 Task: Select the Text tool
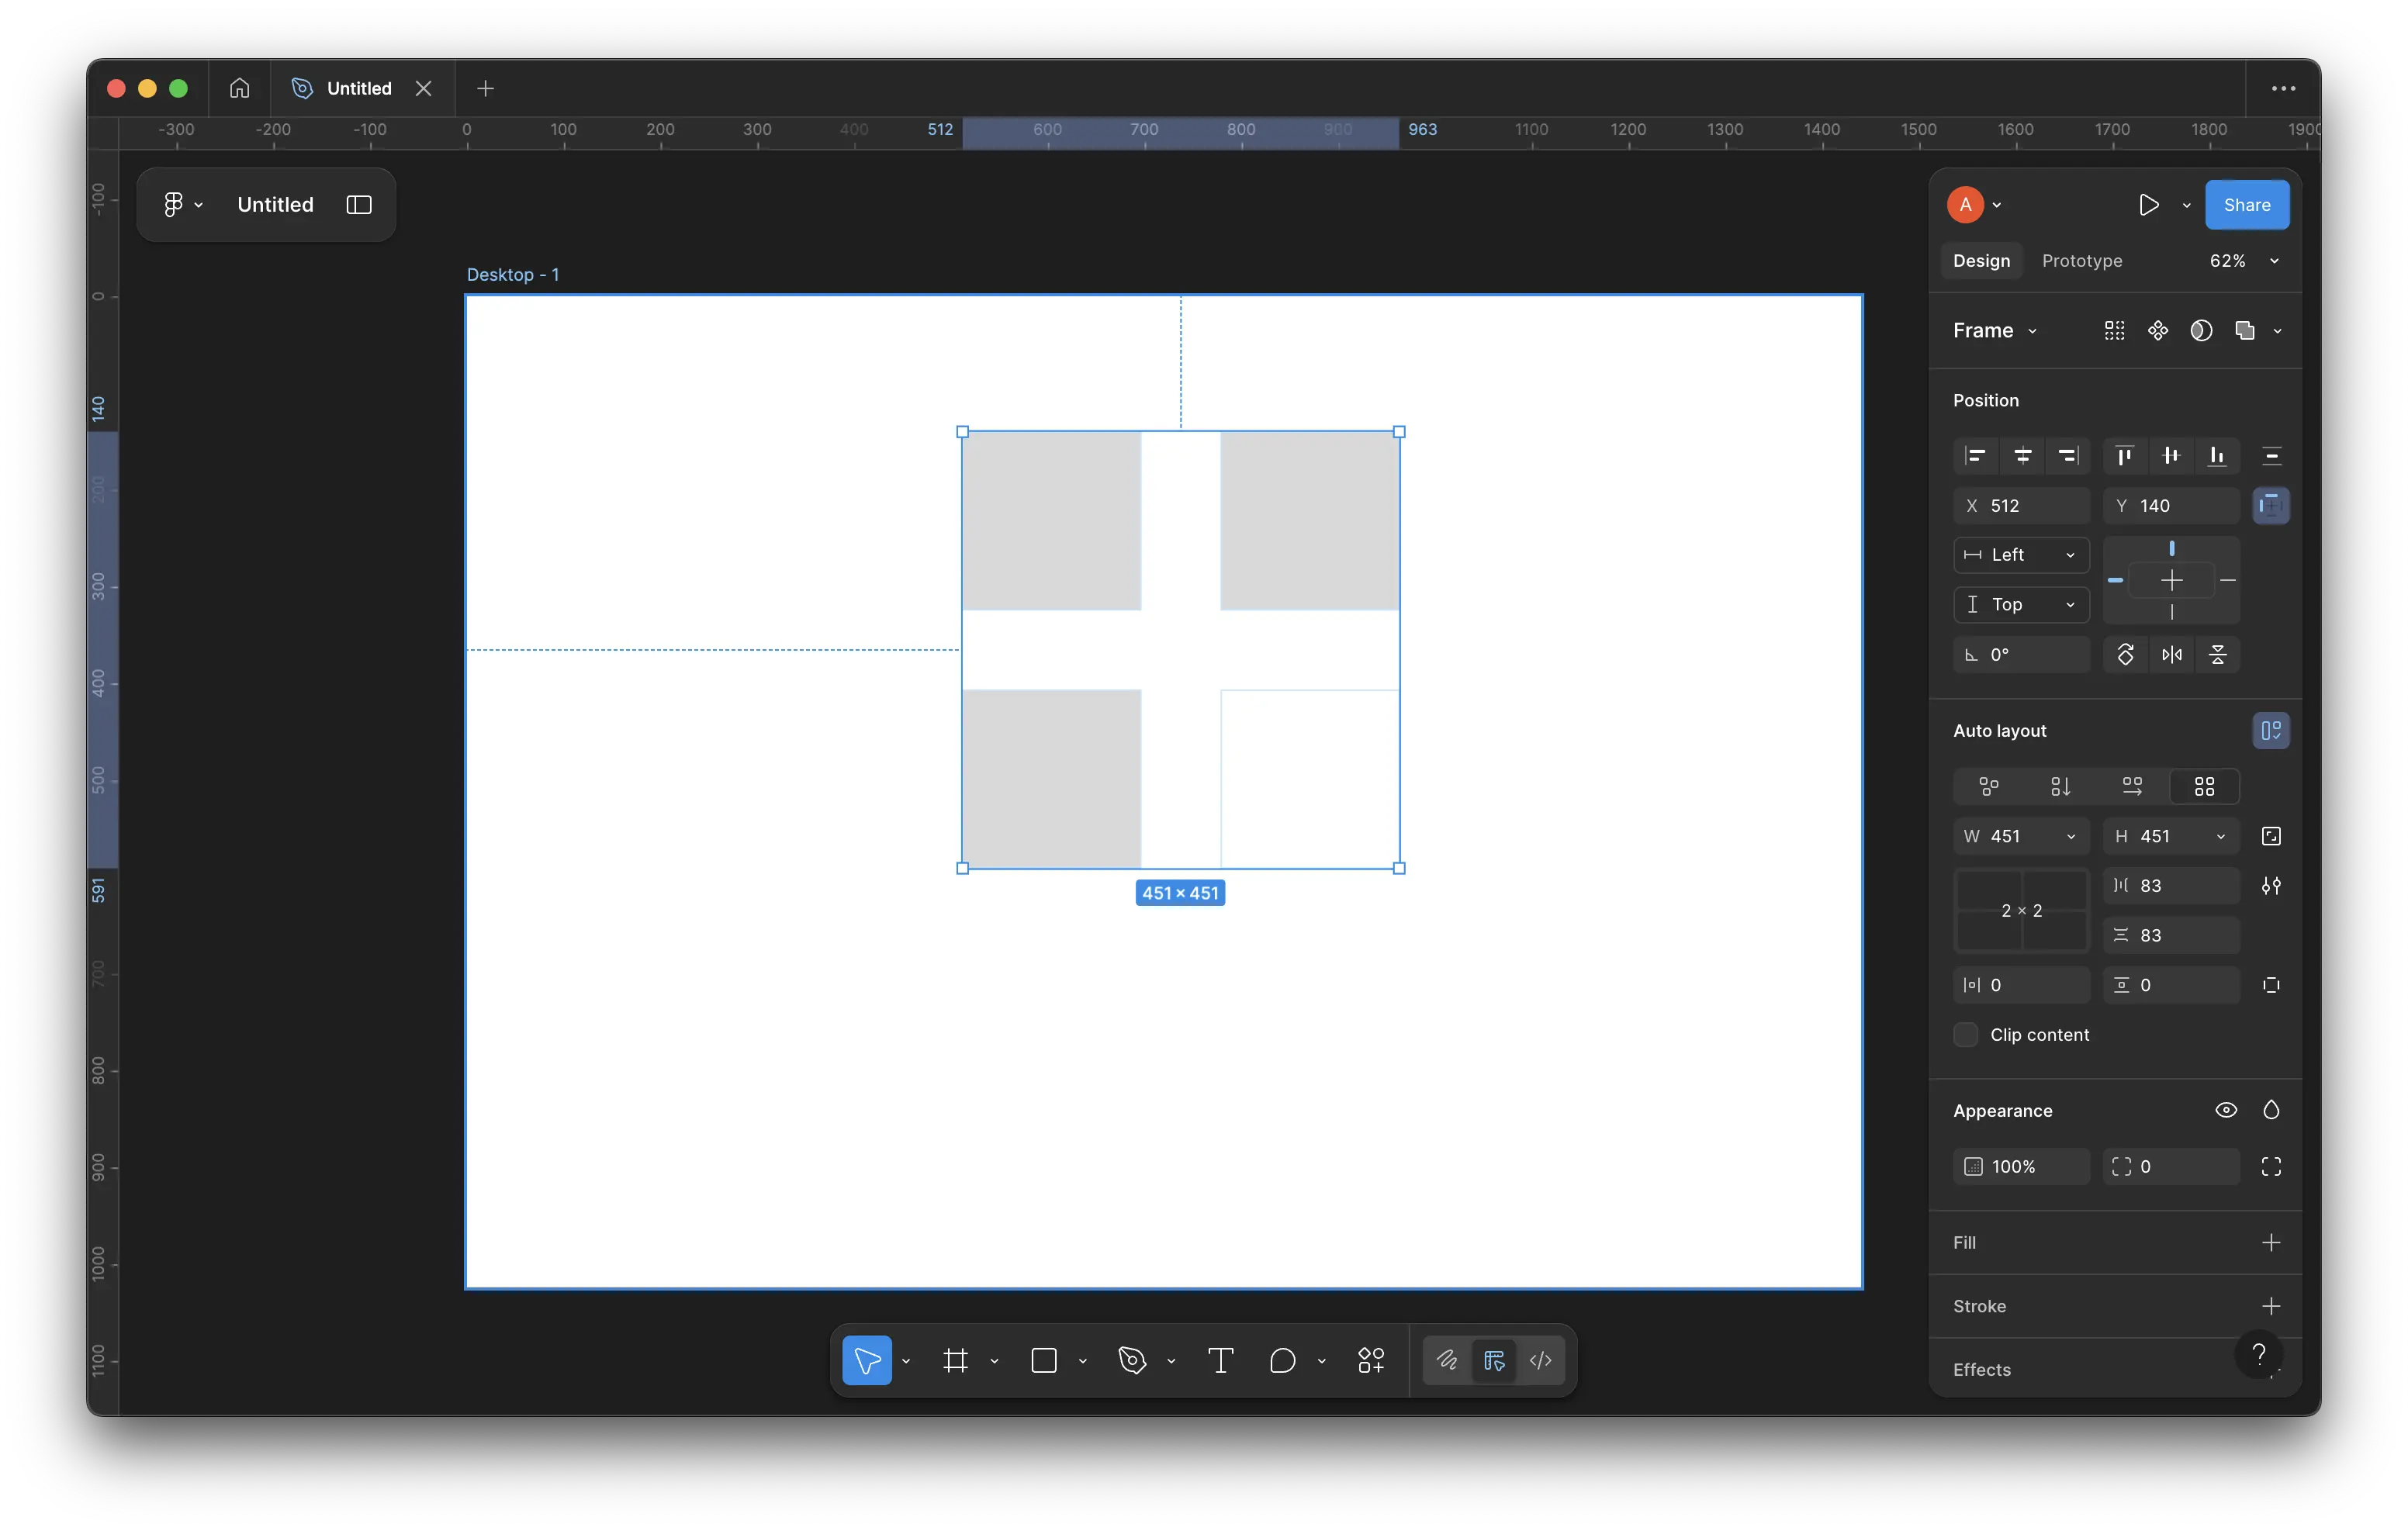pyautogui.click(x=1220, y=1360)
